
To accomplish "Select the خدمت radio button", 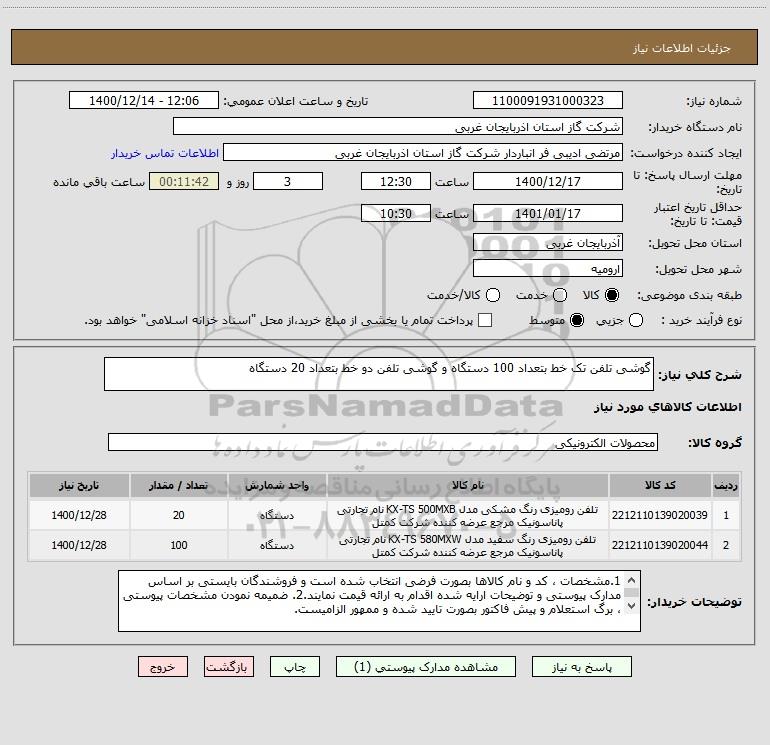I will (560, 295).
